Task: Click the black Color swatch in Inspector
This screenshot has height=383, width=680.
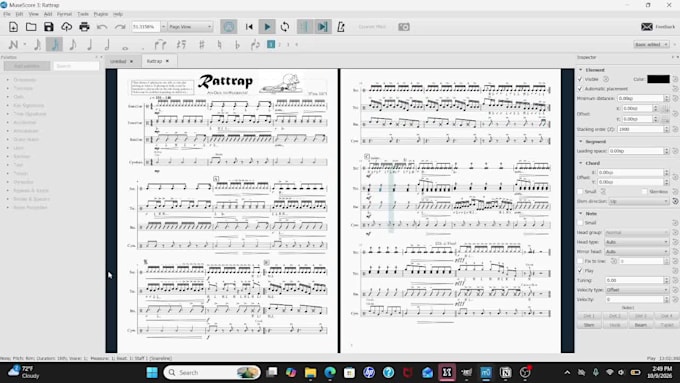Action: coord(658,79)
